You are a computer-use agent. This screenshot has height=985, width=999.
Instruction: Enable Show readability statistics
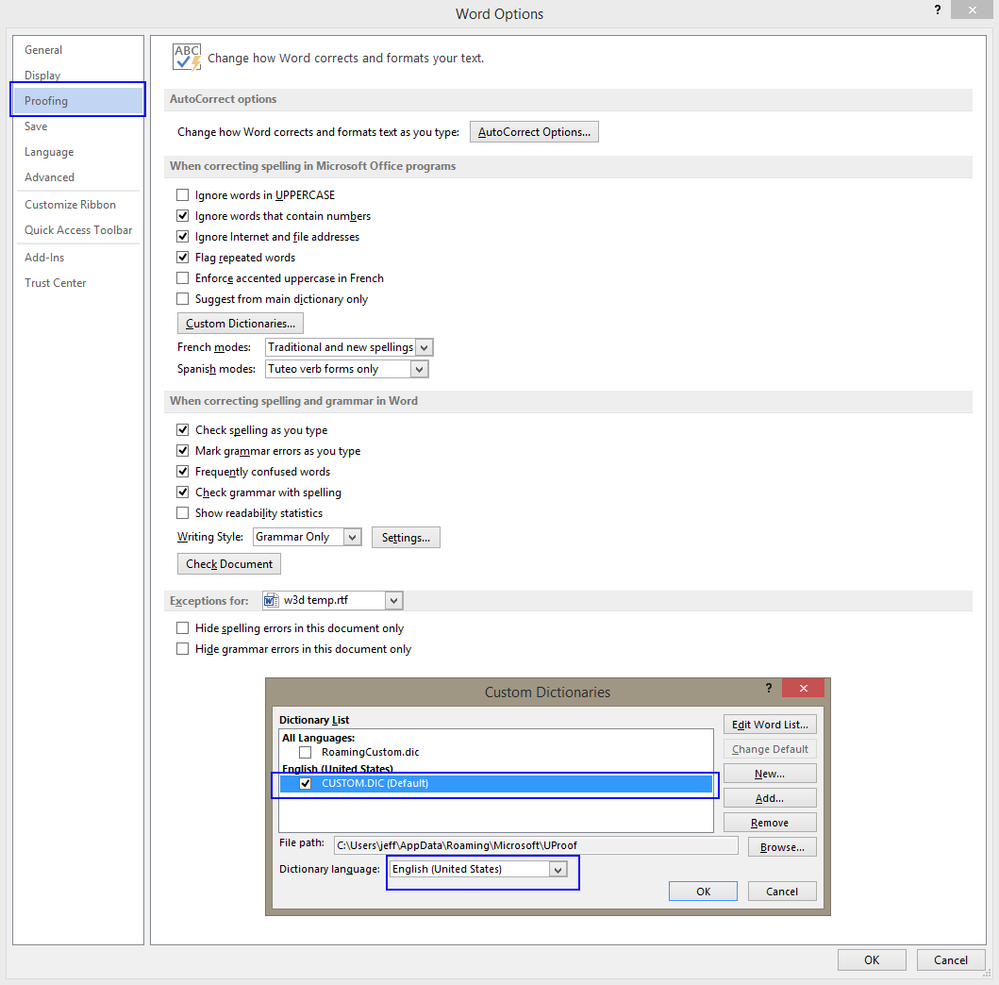pos(183,513)
